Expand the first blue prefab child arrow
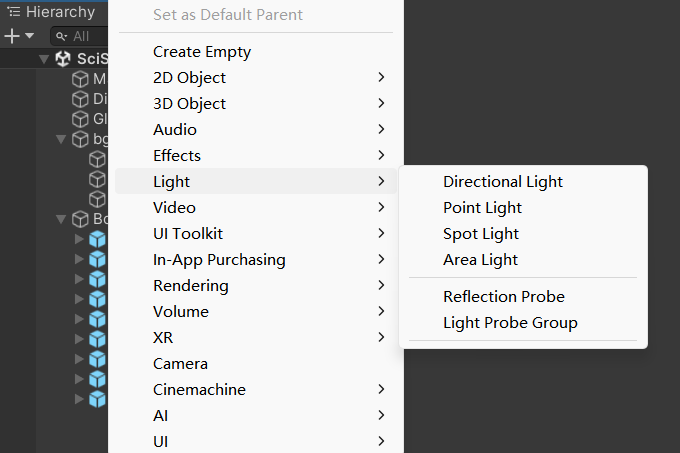The width and height of the screenshot is (680, 453). (80, 239)
